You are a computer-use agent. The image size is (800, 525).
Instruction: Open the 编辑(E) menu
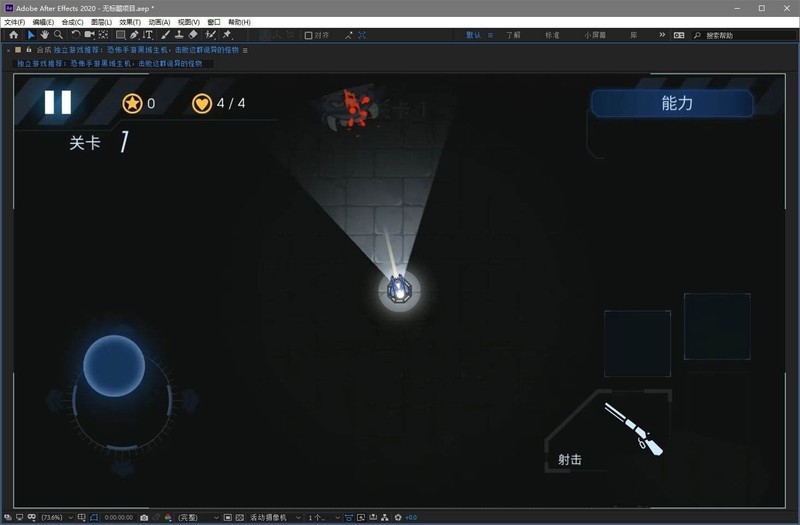click(43, 22)
